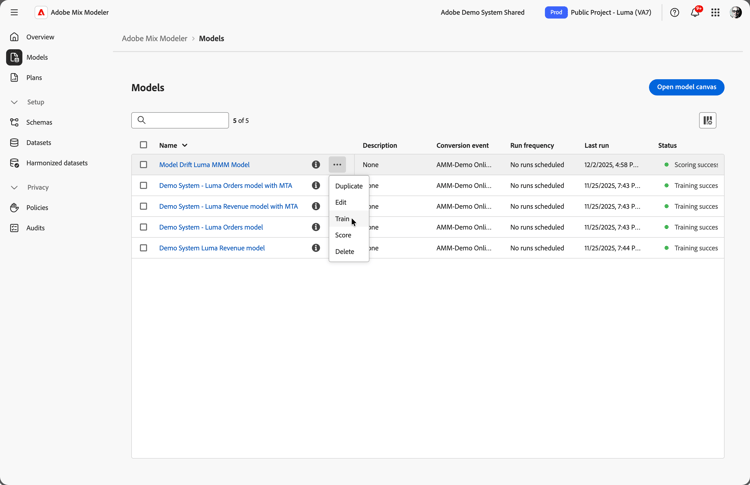The image size is (750, 485).
Task: Click the search magnifier icon
Action: [x=142, y=120]
